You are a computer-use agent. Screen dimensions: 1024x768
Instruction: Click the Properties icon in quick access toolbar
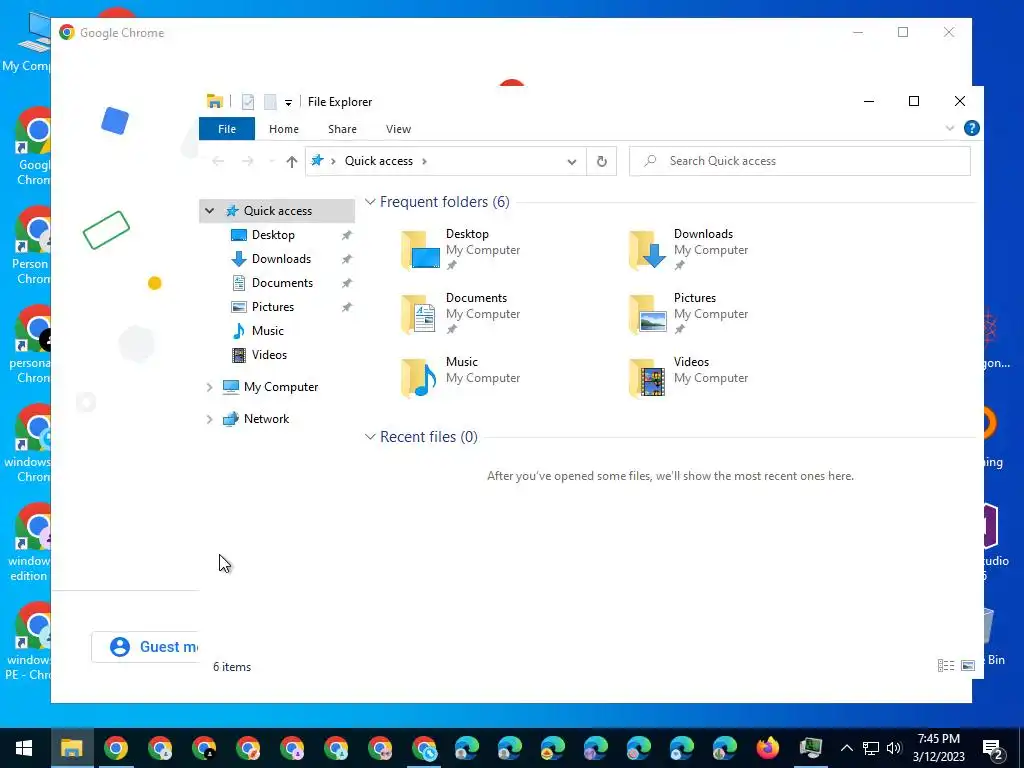point(248,101)
